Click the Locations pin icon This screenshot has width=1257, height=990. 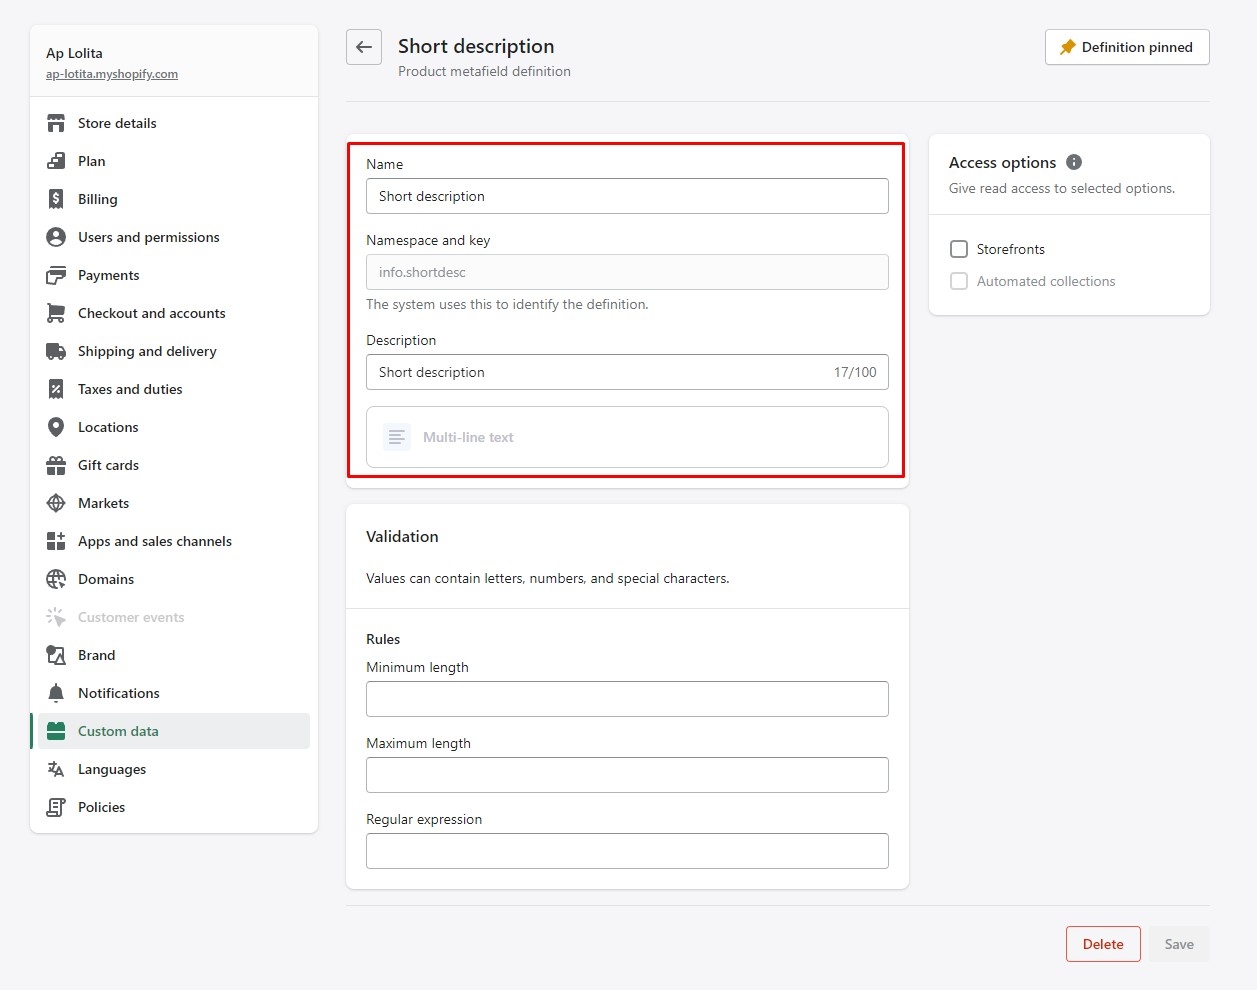[56, 427]
